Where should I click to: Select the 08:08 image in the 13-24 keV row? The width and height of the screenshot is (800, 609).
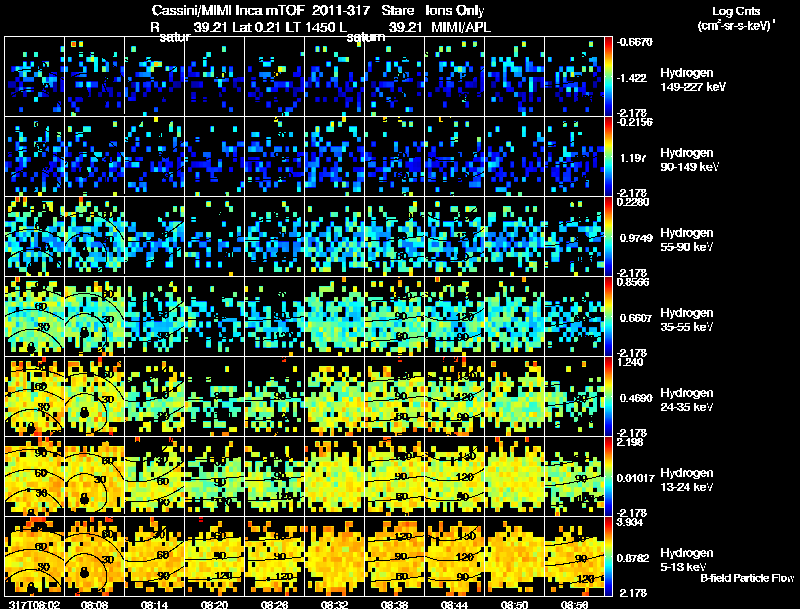tap(94, 476)
